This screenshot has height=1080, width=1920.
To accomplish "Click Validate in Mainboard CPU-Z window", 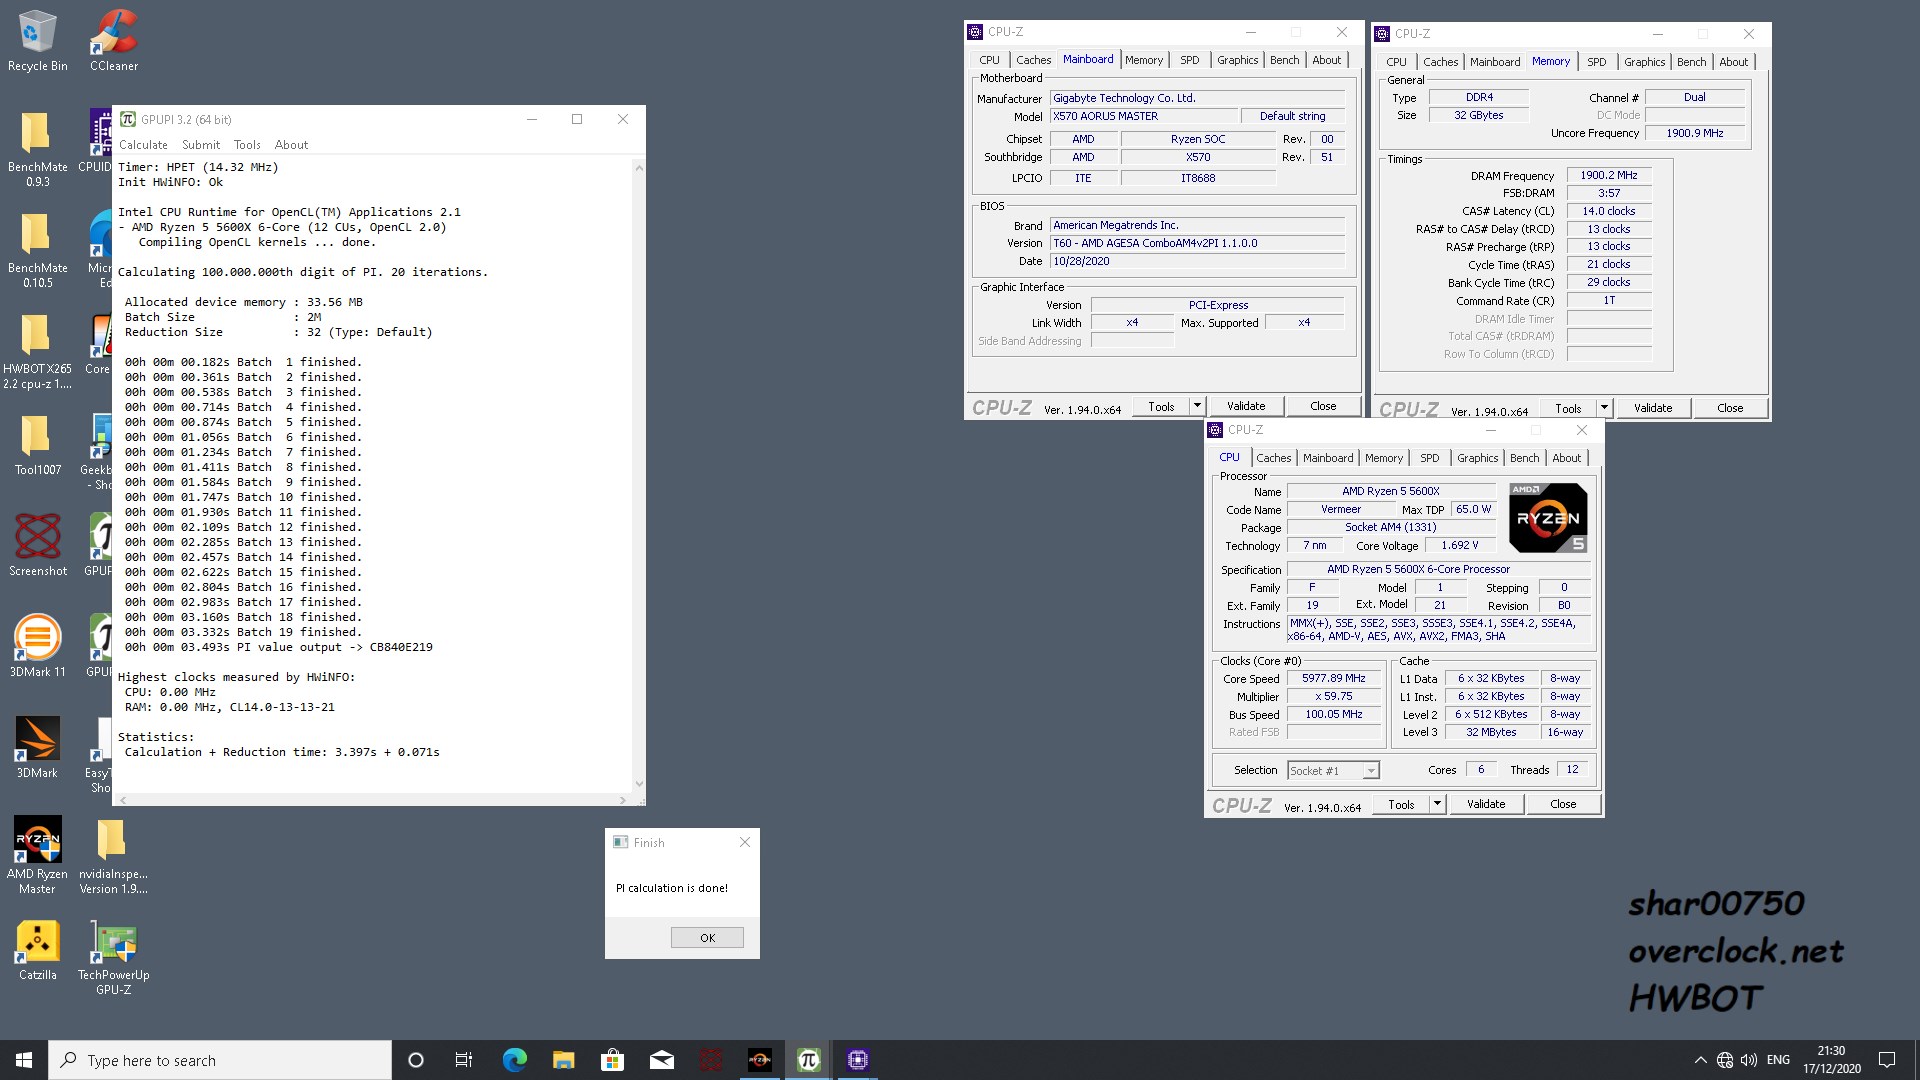I will click(x=1246, y=406).
